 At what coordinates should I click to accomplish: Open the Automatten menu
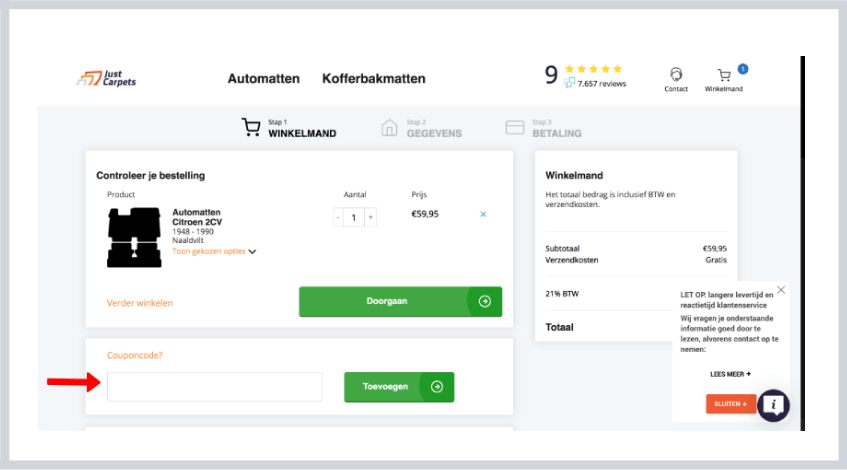[x=264, y=79]
